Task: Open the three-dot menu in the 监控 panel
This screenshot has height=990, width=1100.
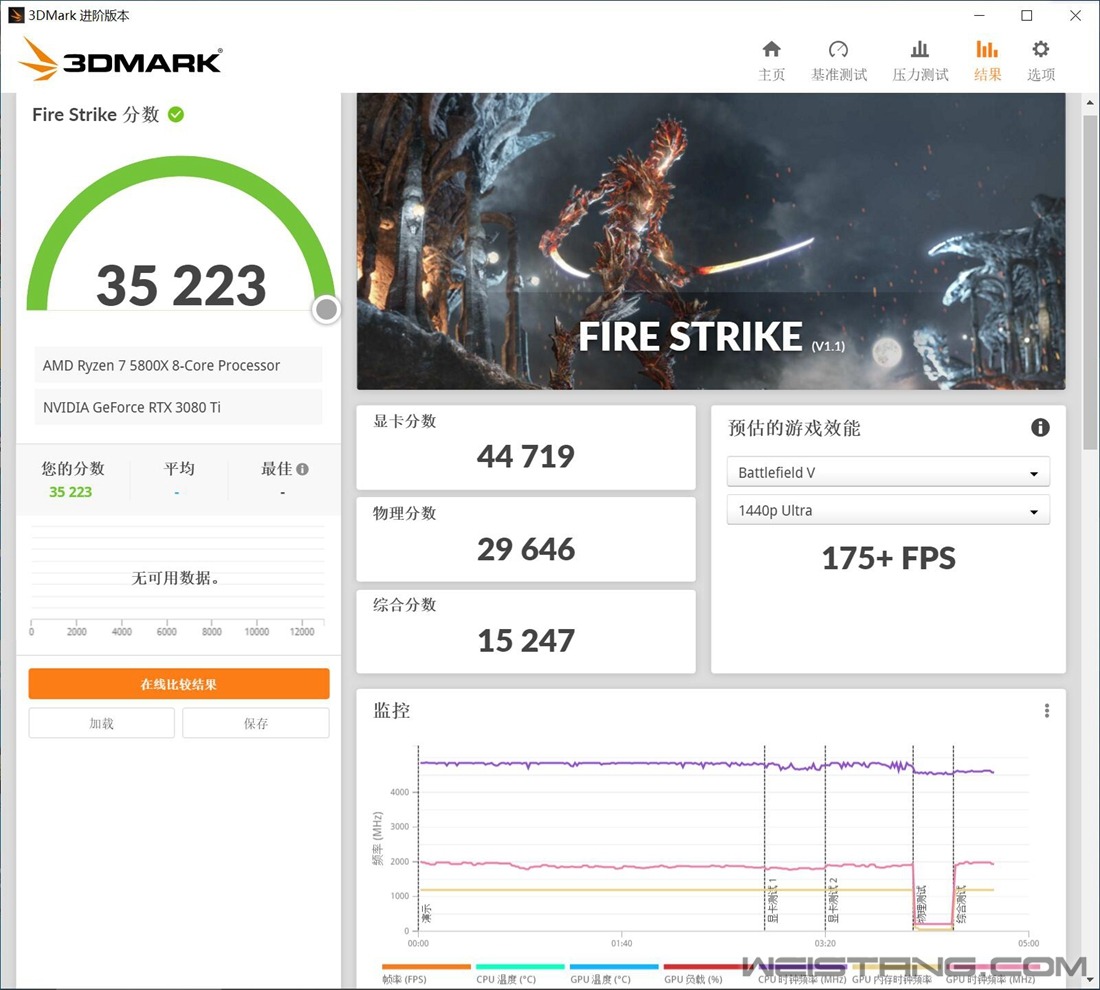Action: (1047, 711)
